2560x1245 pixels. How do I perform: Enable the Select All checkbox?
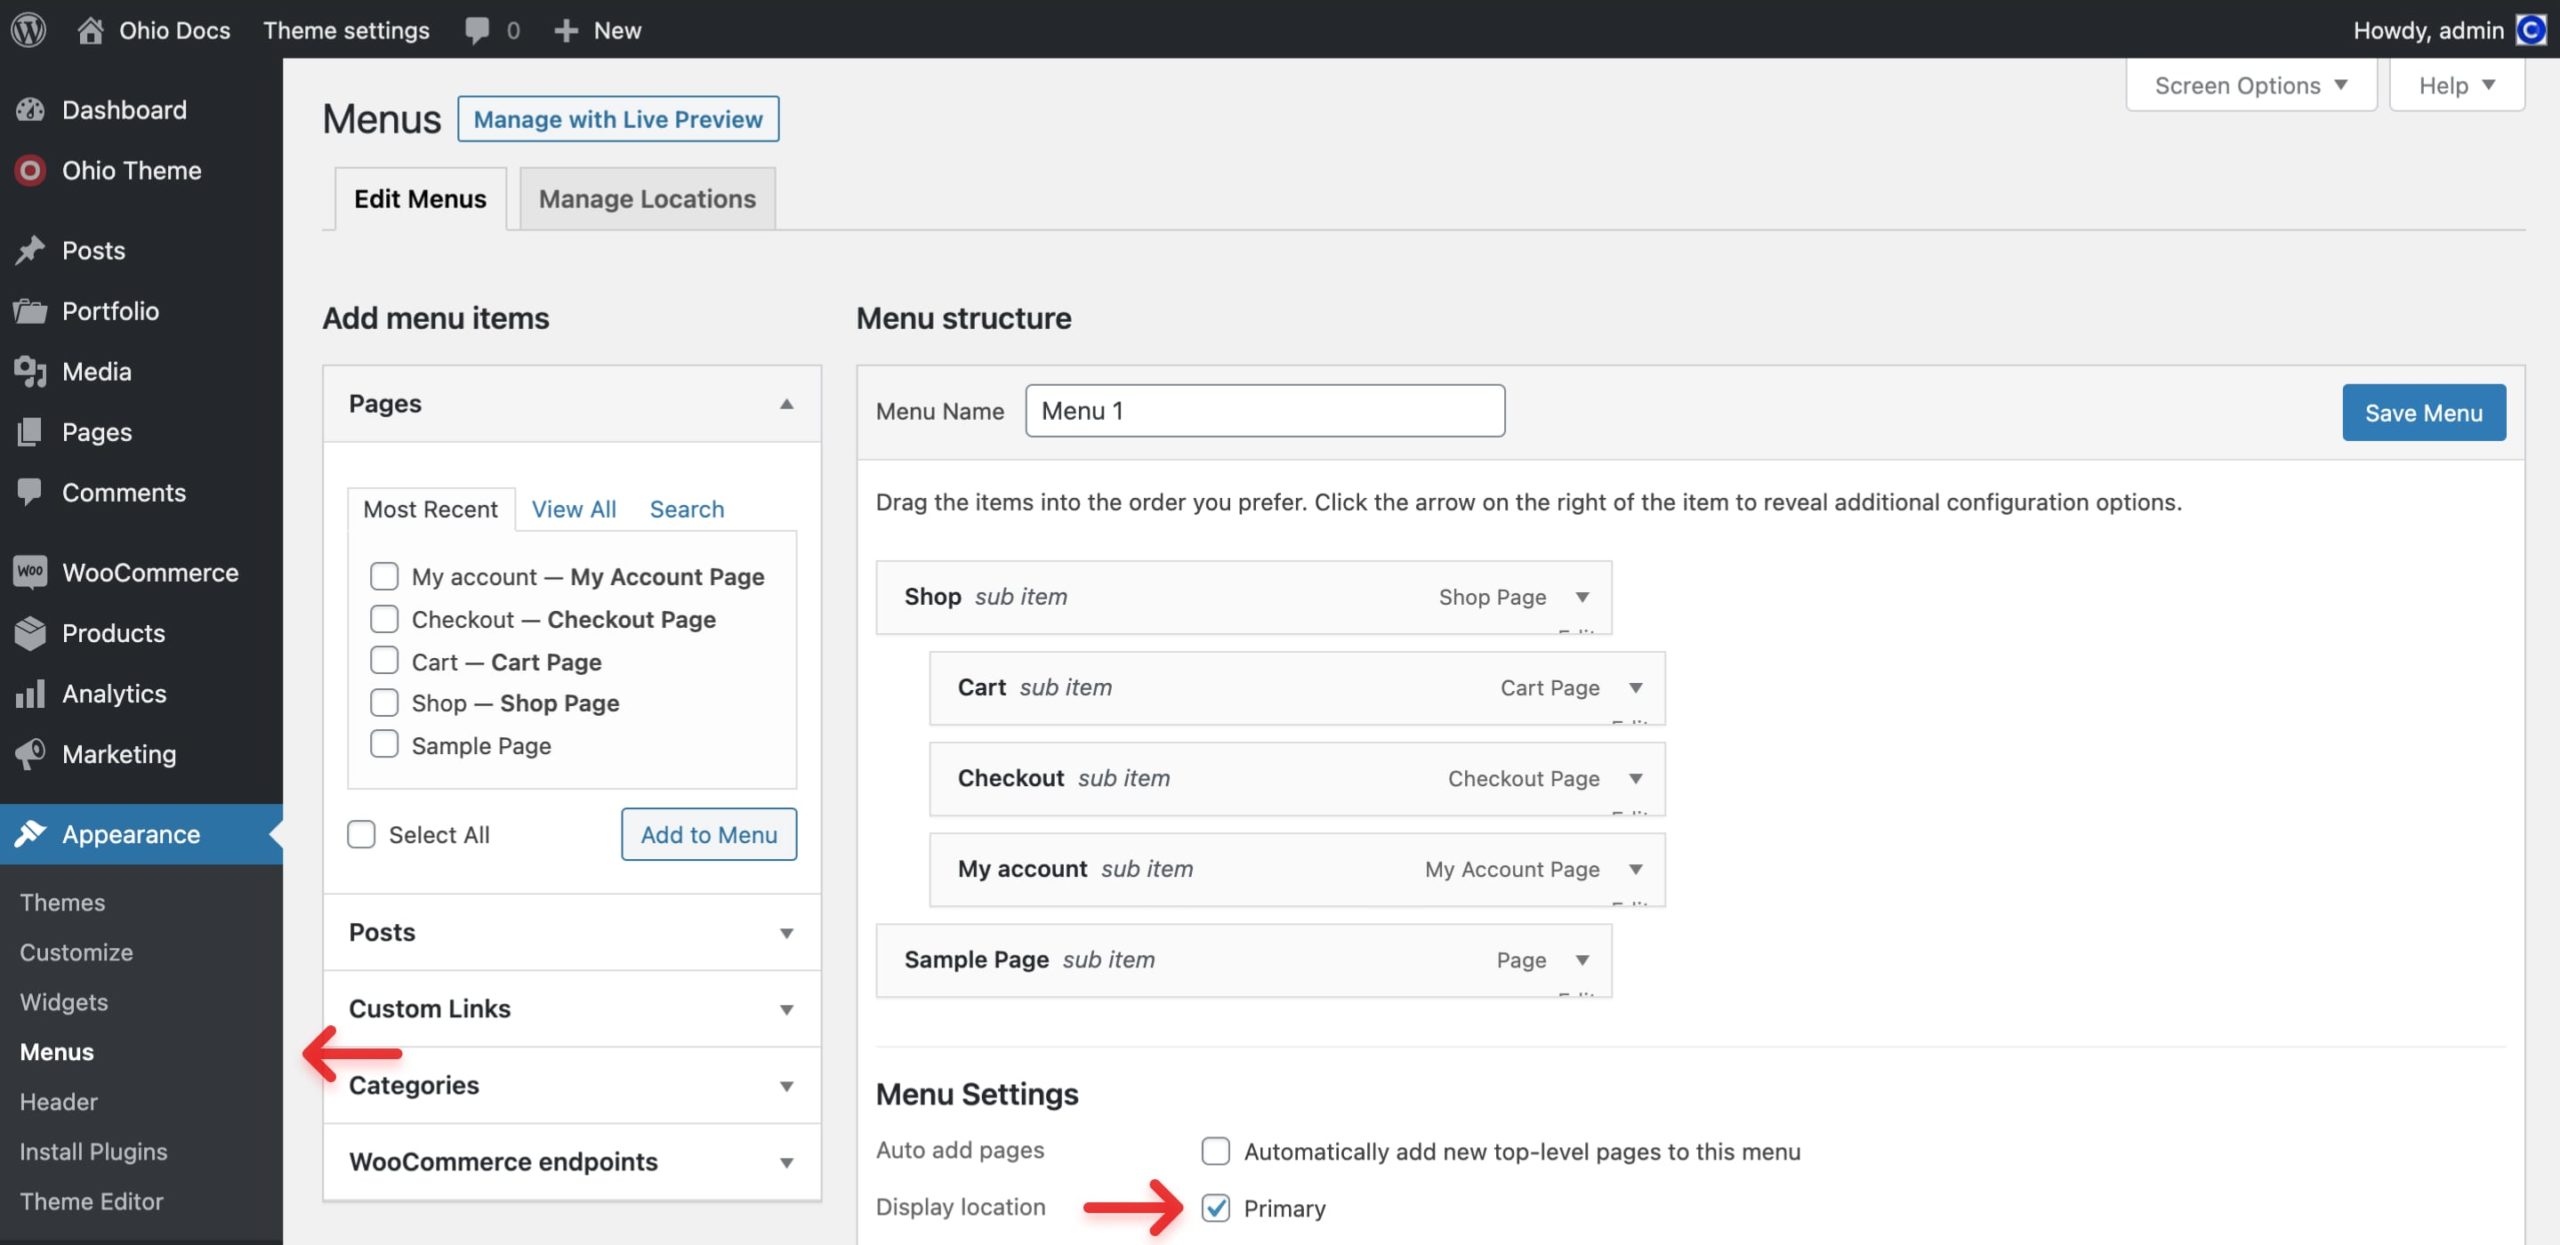(x=361, y=834)
